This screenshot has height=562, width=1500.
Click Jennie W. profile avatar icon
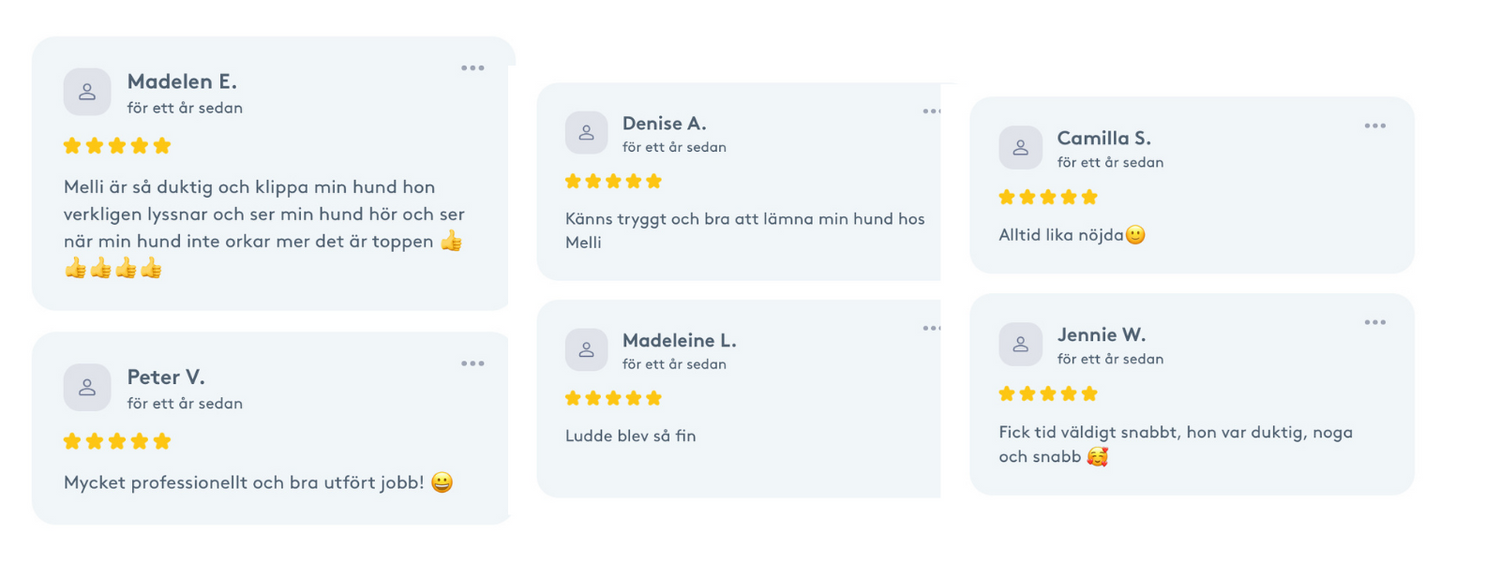pyautogui.click(x=1020, y=344)
